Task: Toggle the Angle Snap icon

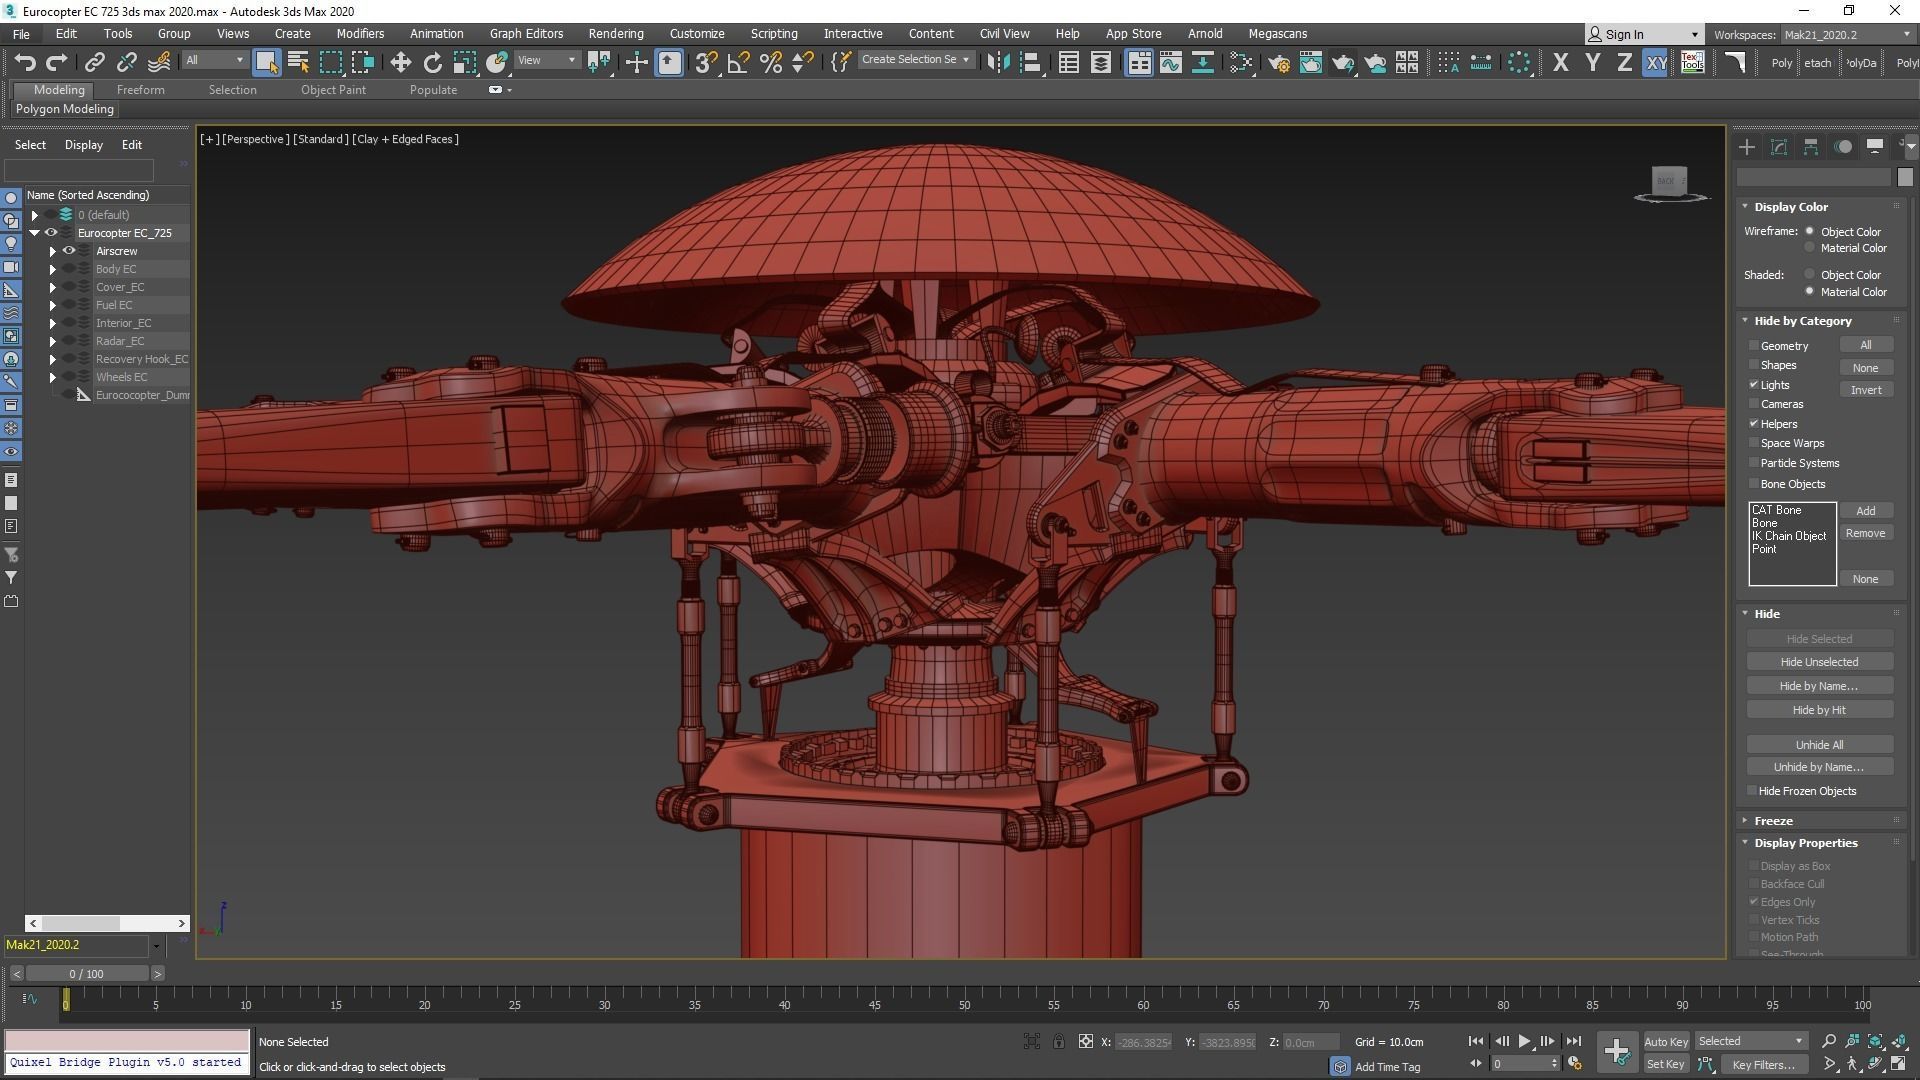Action: tap(739, 63)
